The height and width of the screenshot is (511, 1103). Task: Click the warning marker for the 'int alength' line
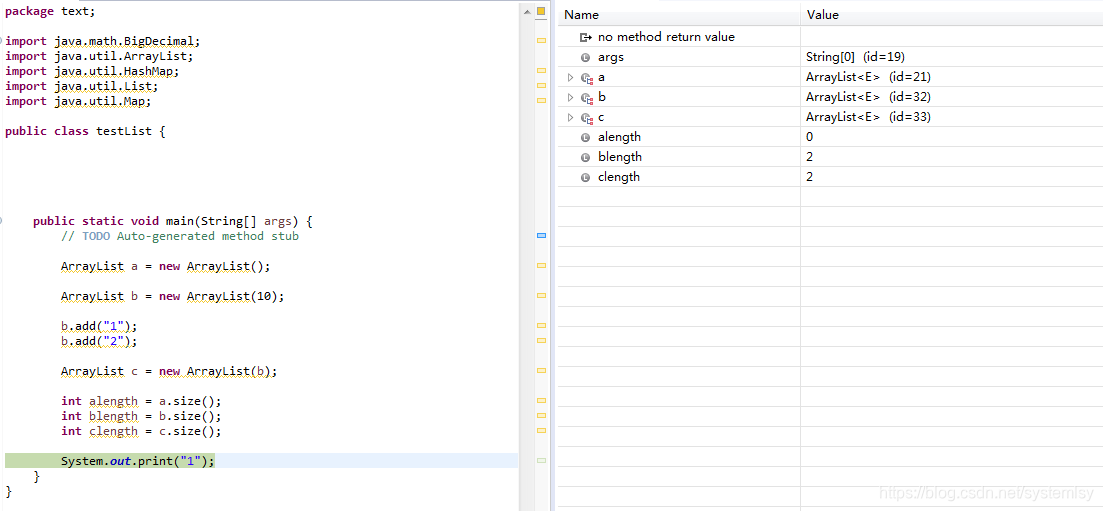click(542, 400)
